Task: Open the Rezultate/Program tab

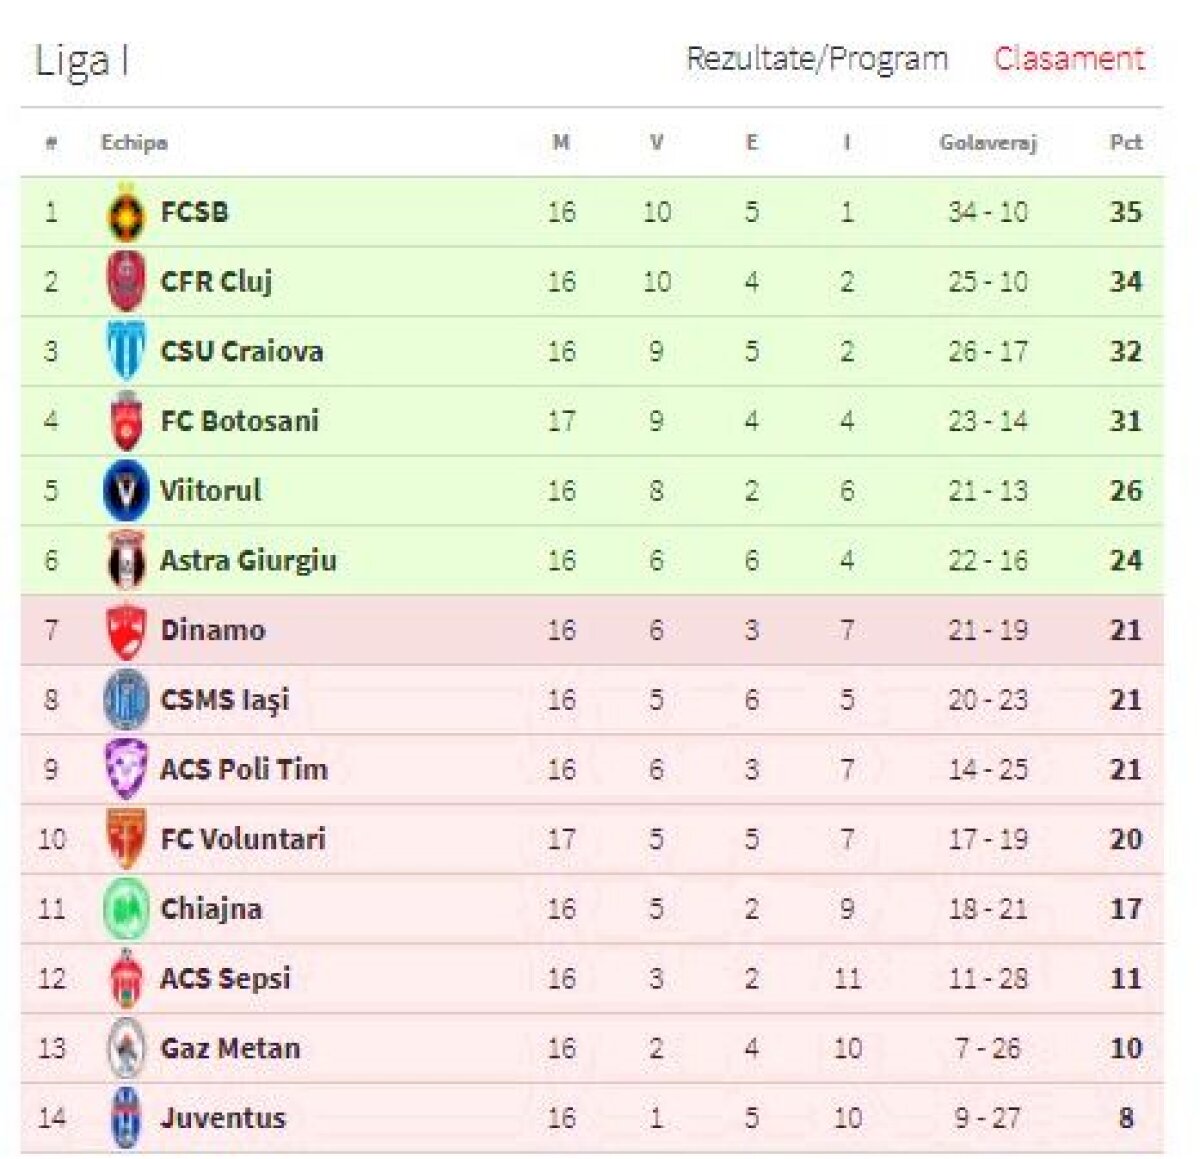Action: coord(815,58)
